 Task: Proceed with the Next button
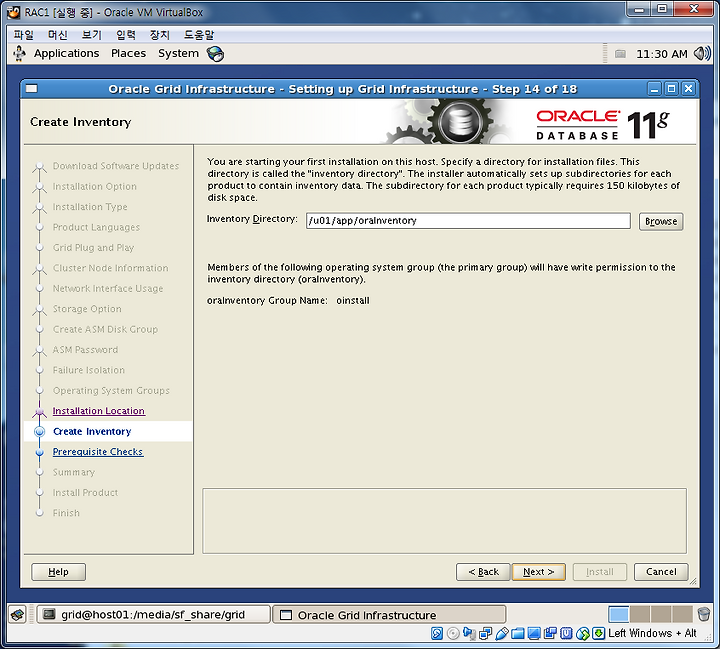[x=539, y=572]
